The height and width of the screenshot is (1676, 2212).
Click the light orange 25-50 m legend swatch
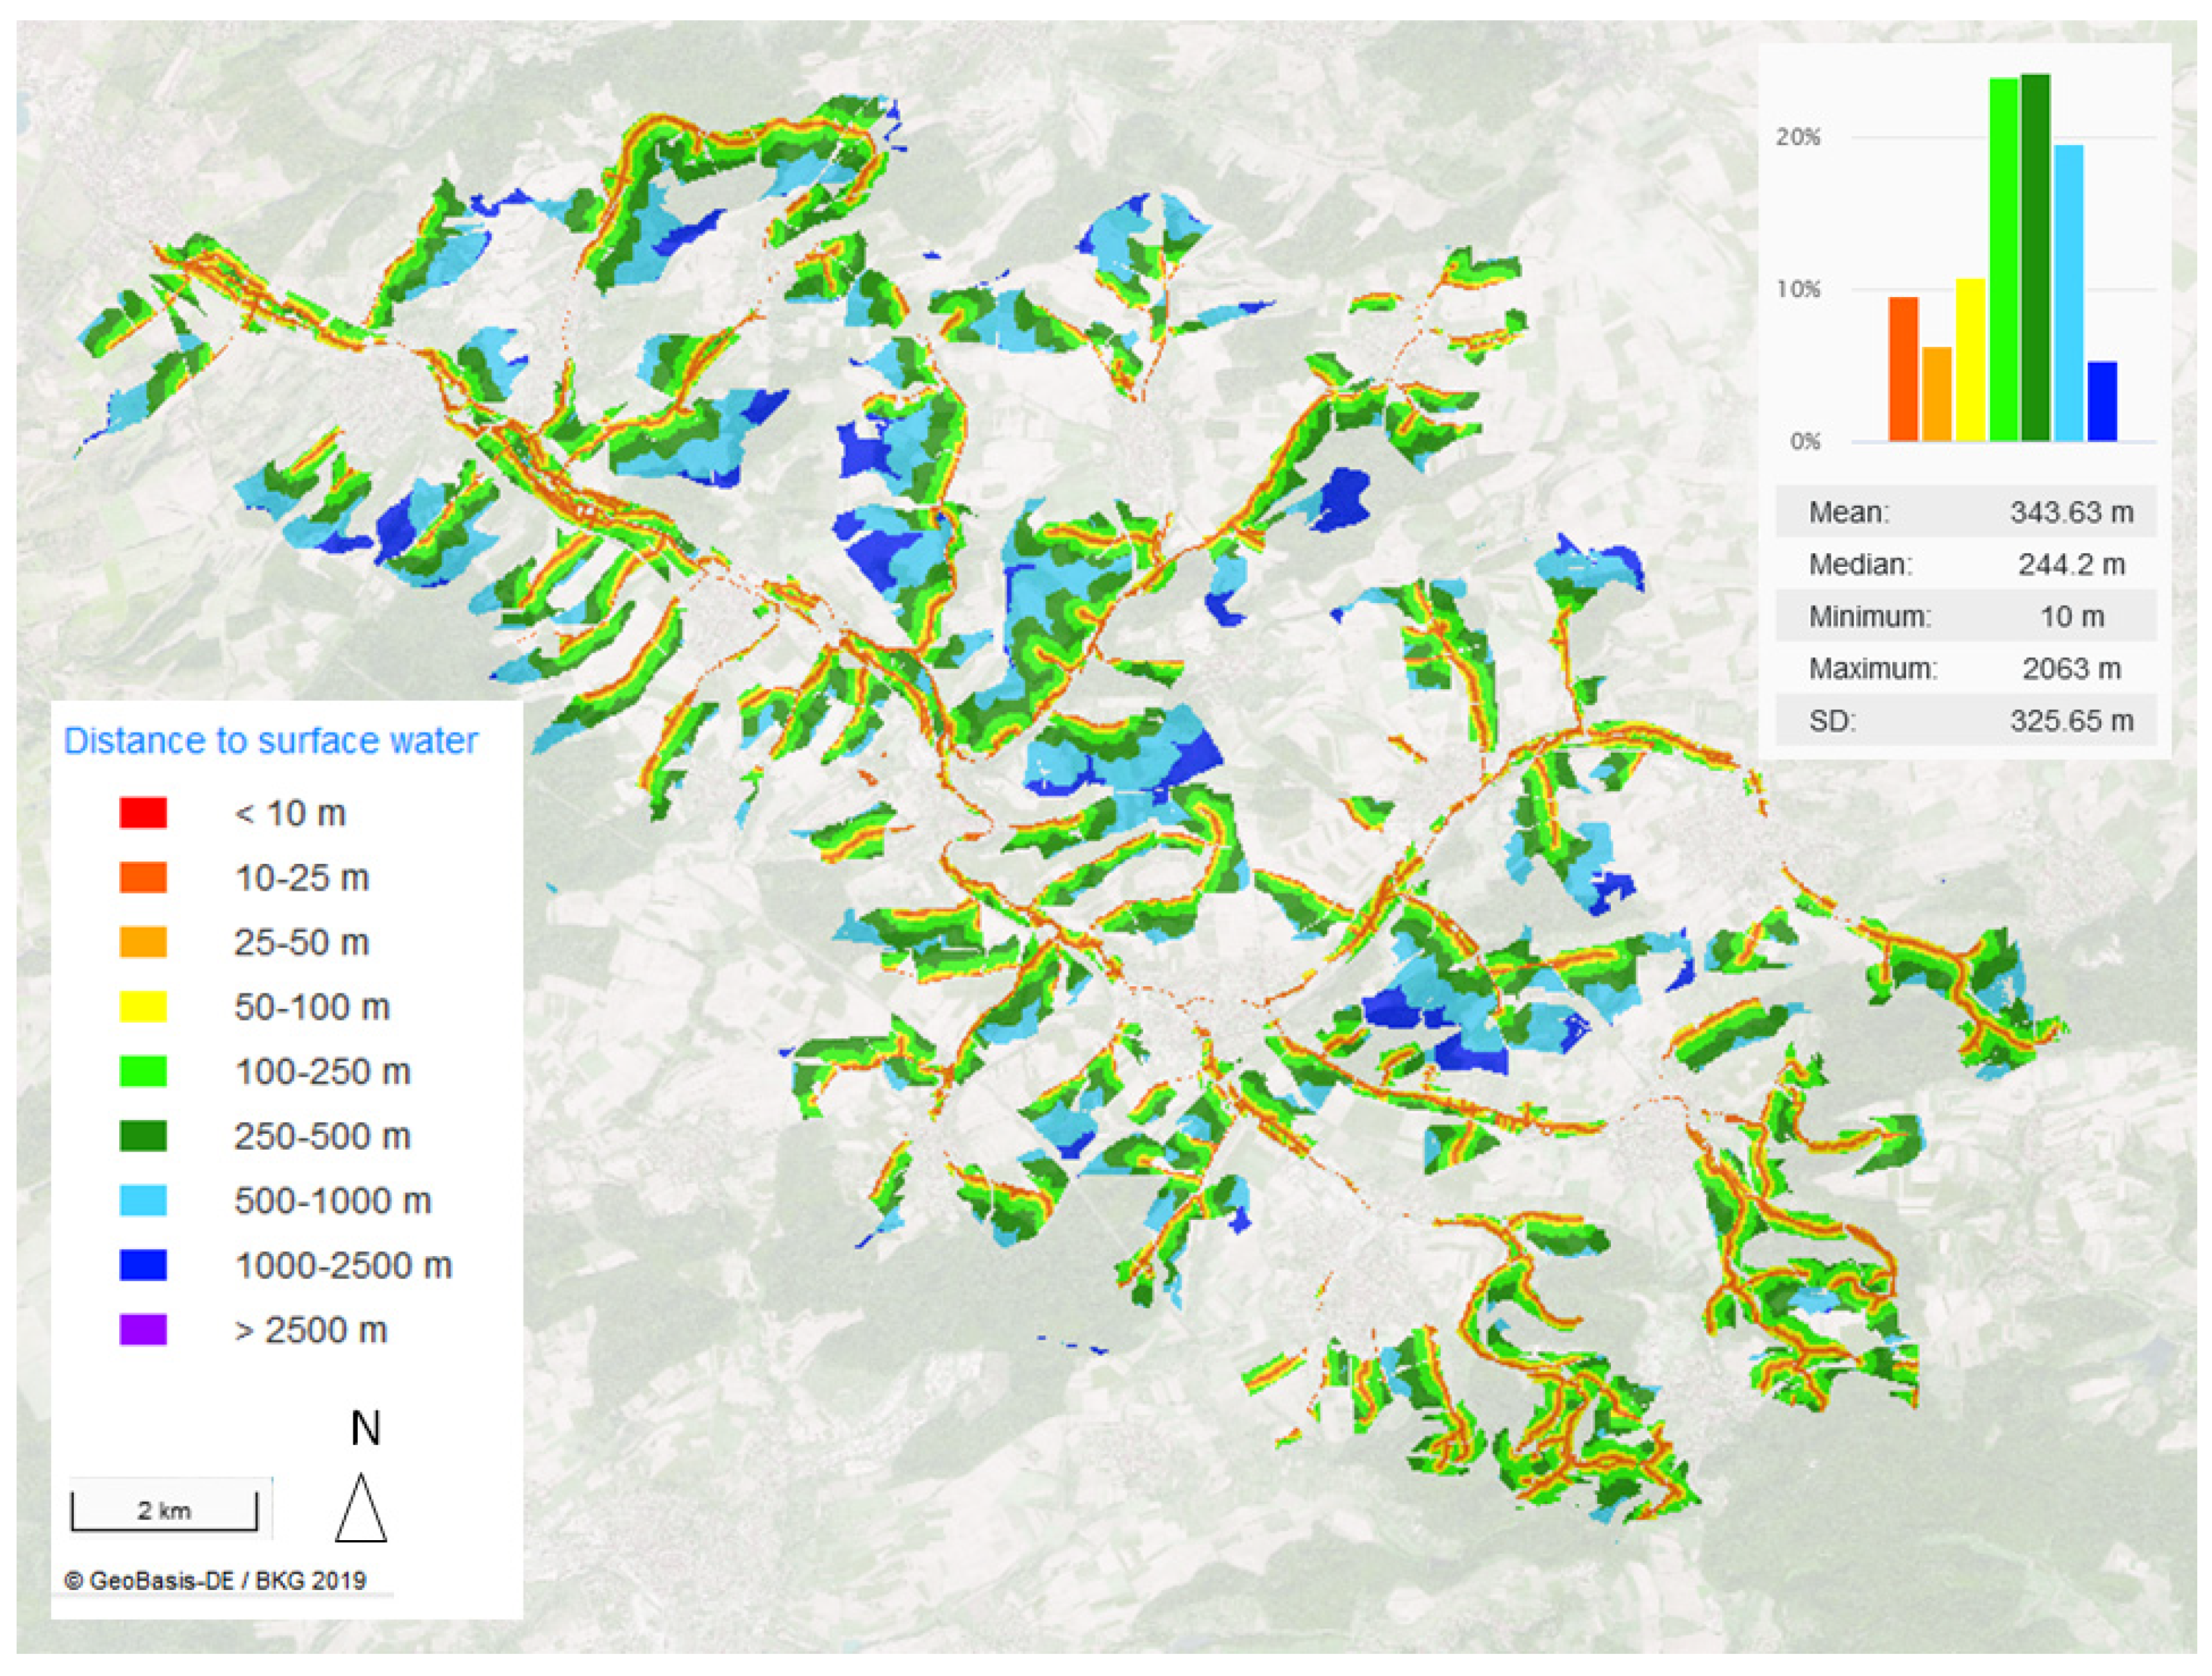click(143, 942)
